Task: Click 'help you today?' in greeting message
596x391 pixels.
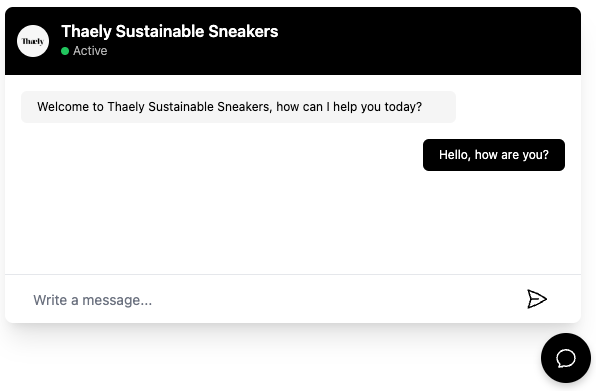Action: tap(377, 107)
